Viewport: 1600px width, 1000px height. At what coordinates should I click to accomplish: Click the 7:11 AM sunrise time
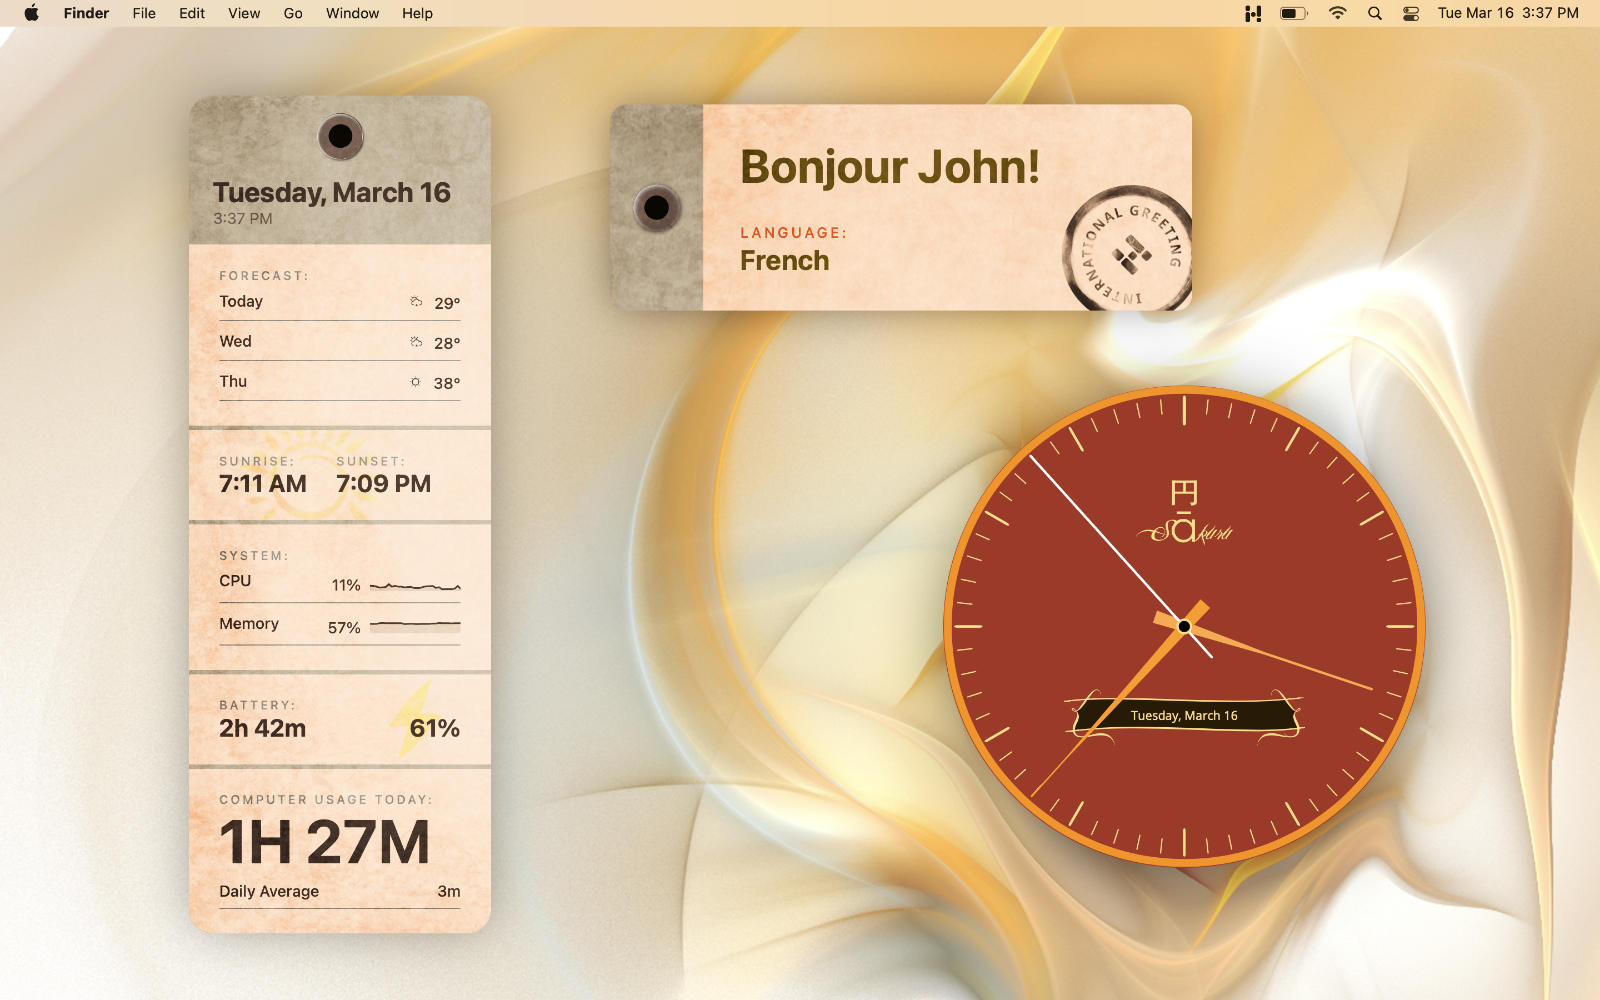point(263,484)
